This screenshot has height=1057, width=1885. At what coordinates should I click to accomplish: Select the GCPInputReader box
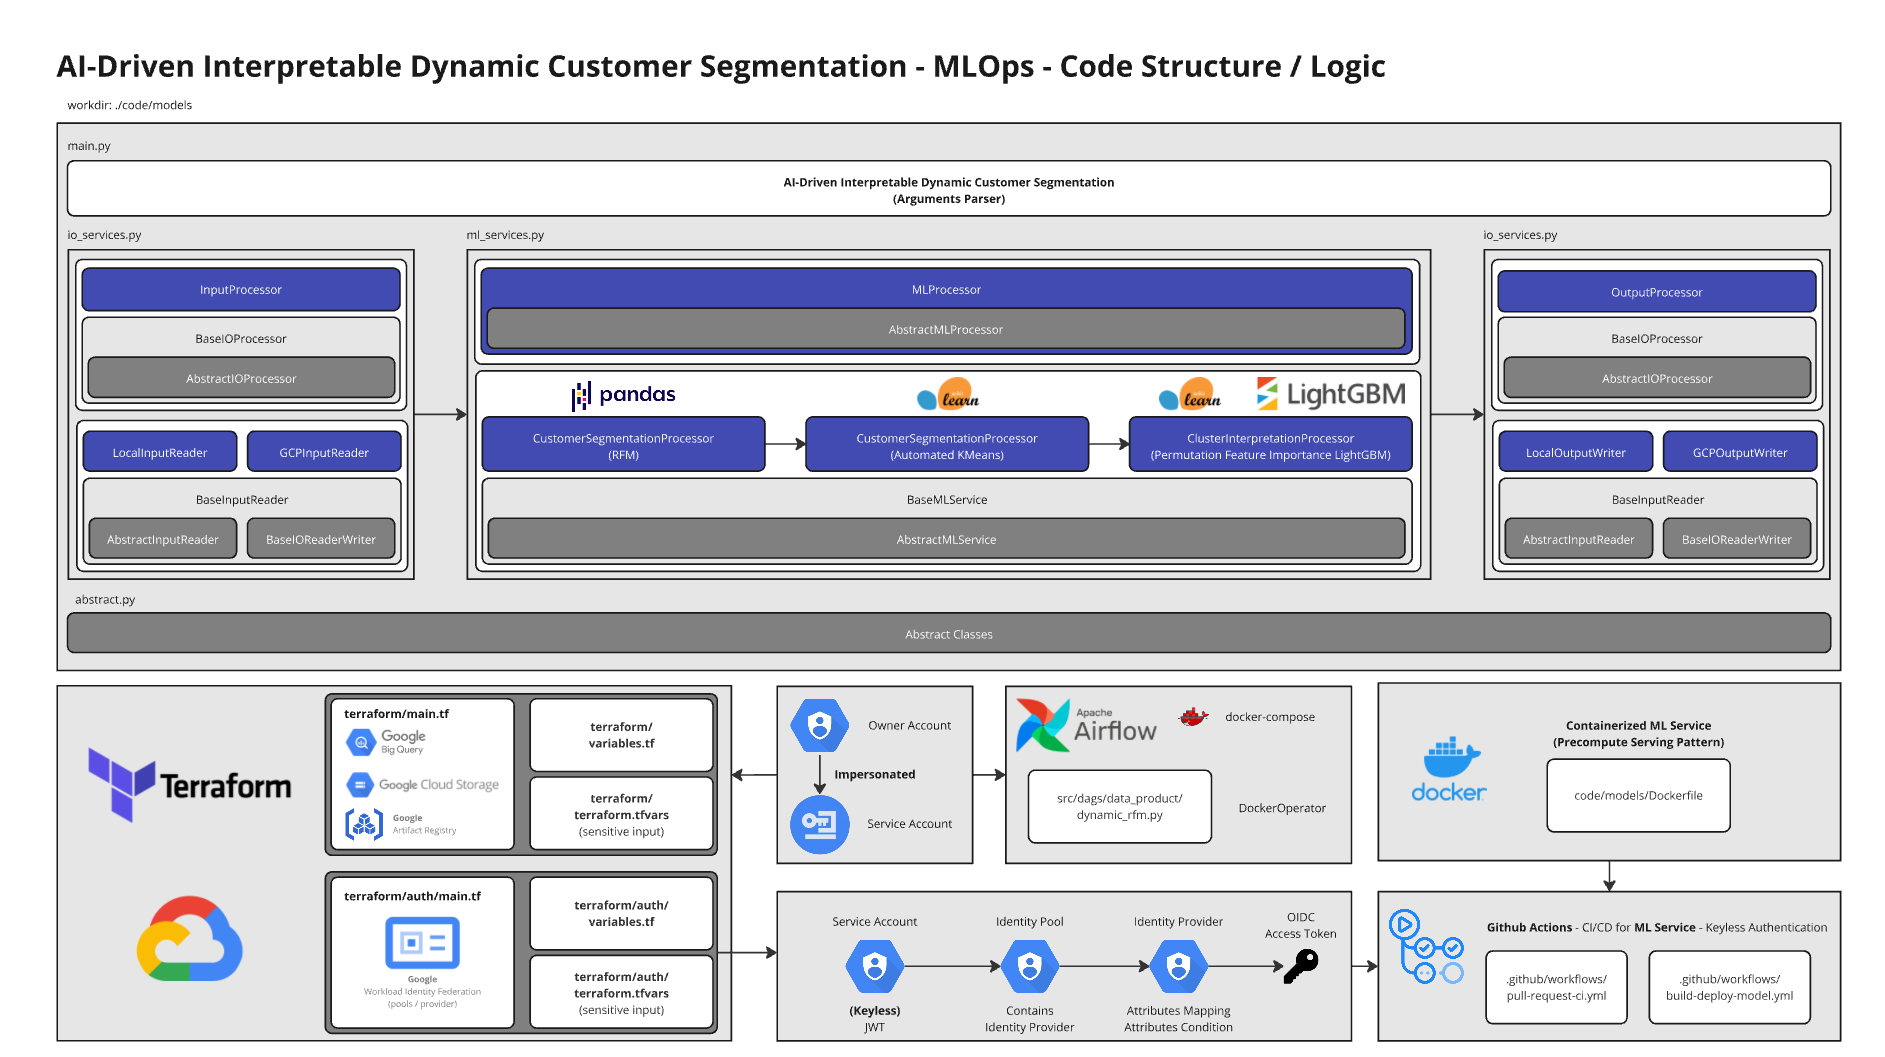[324, 452]
